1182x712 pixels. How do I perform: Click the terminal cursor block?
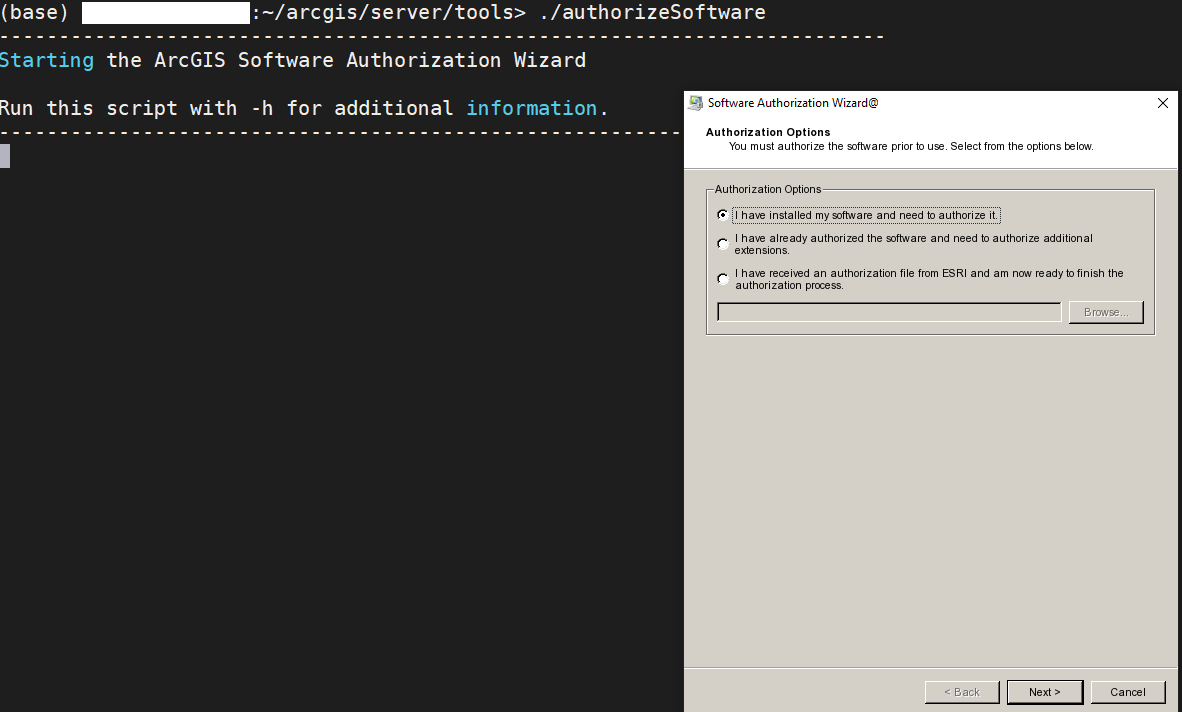(5, 156)
